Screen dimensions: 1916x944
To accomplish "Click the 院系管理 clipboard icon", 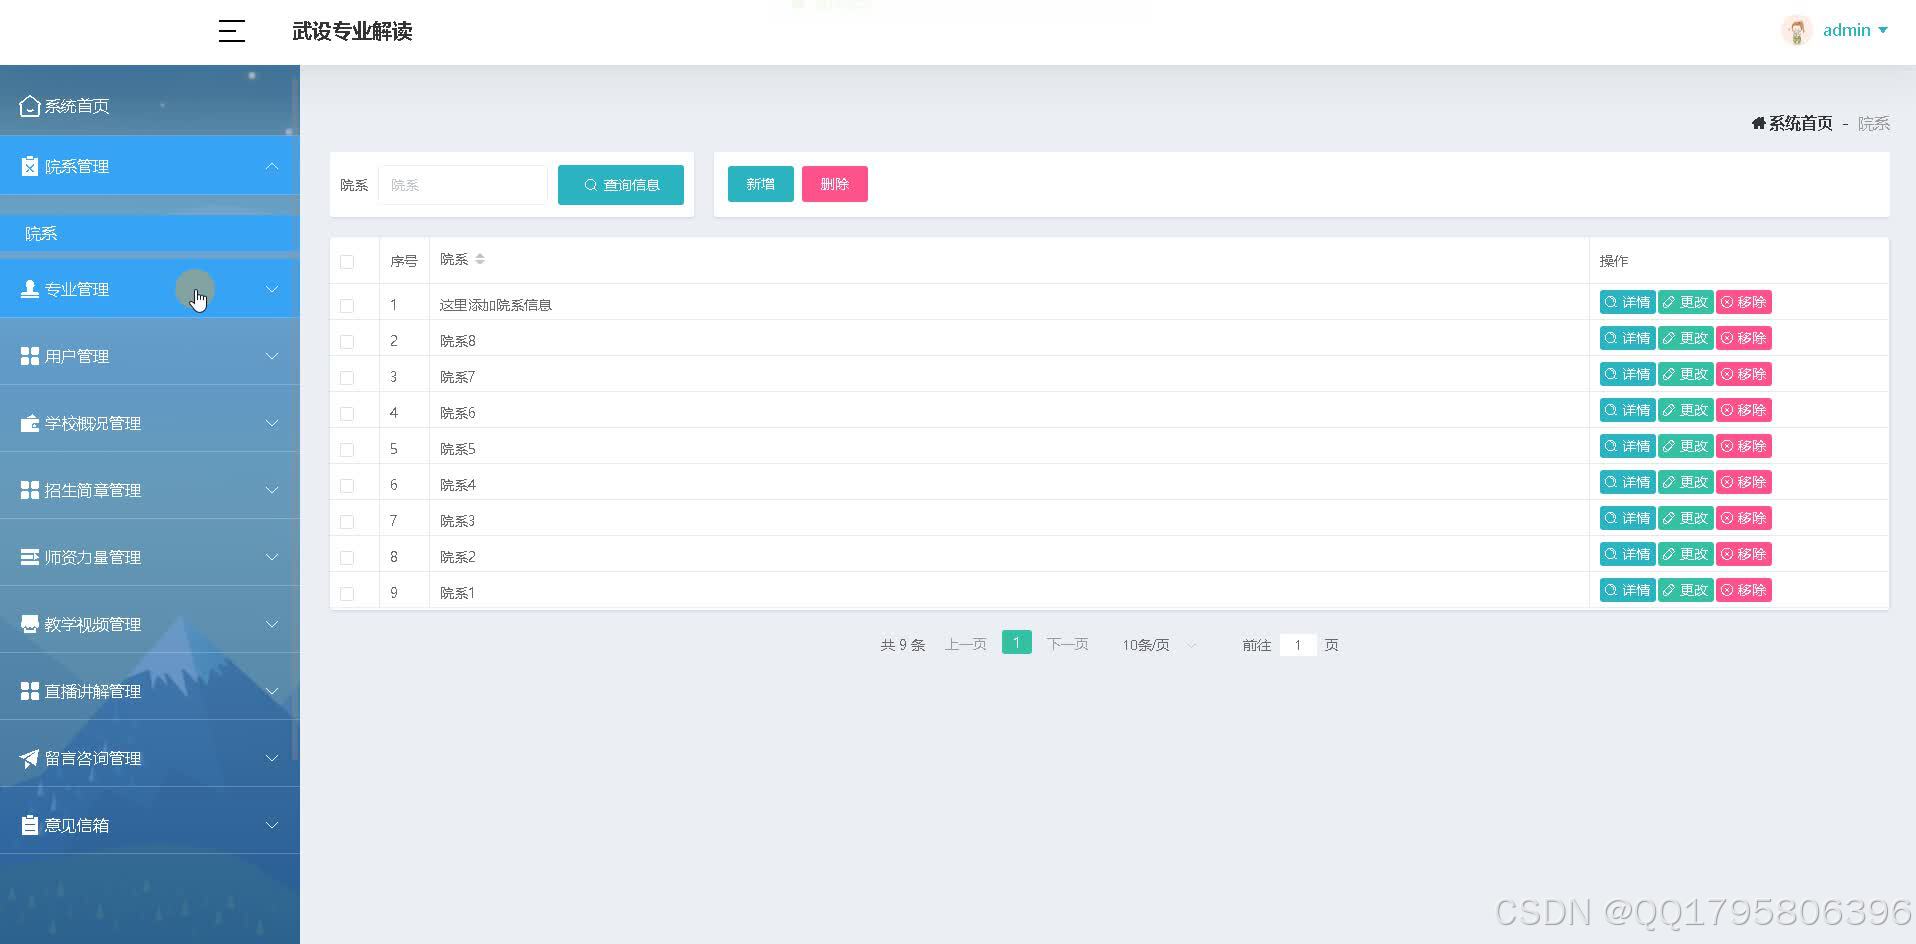I will point(30,166).
